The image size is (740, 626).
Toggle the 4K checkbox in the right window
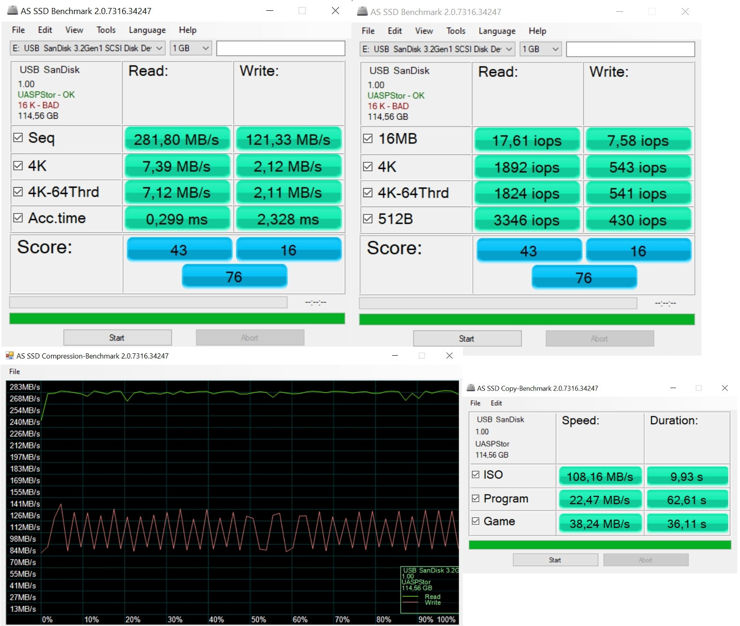[368, 166]
